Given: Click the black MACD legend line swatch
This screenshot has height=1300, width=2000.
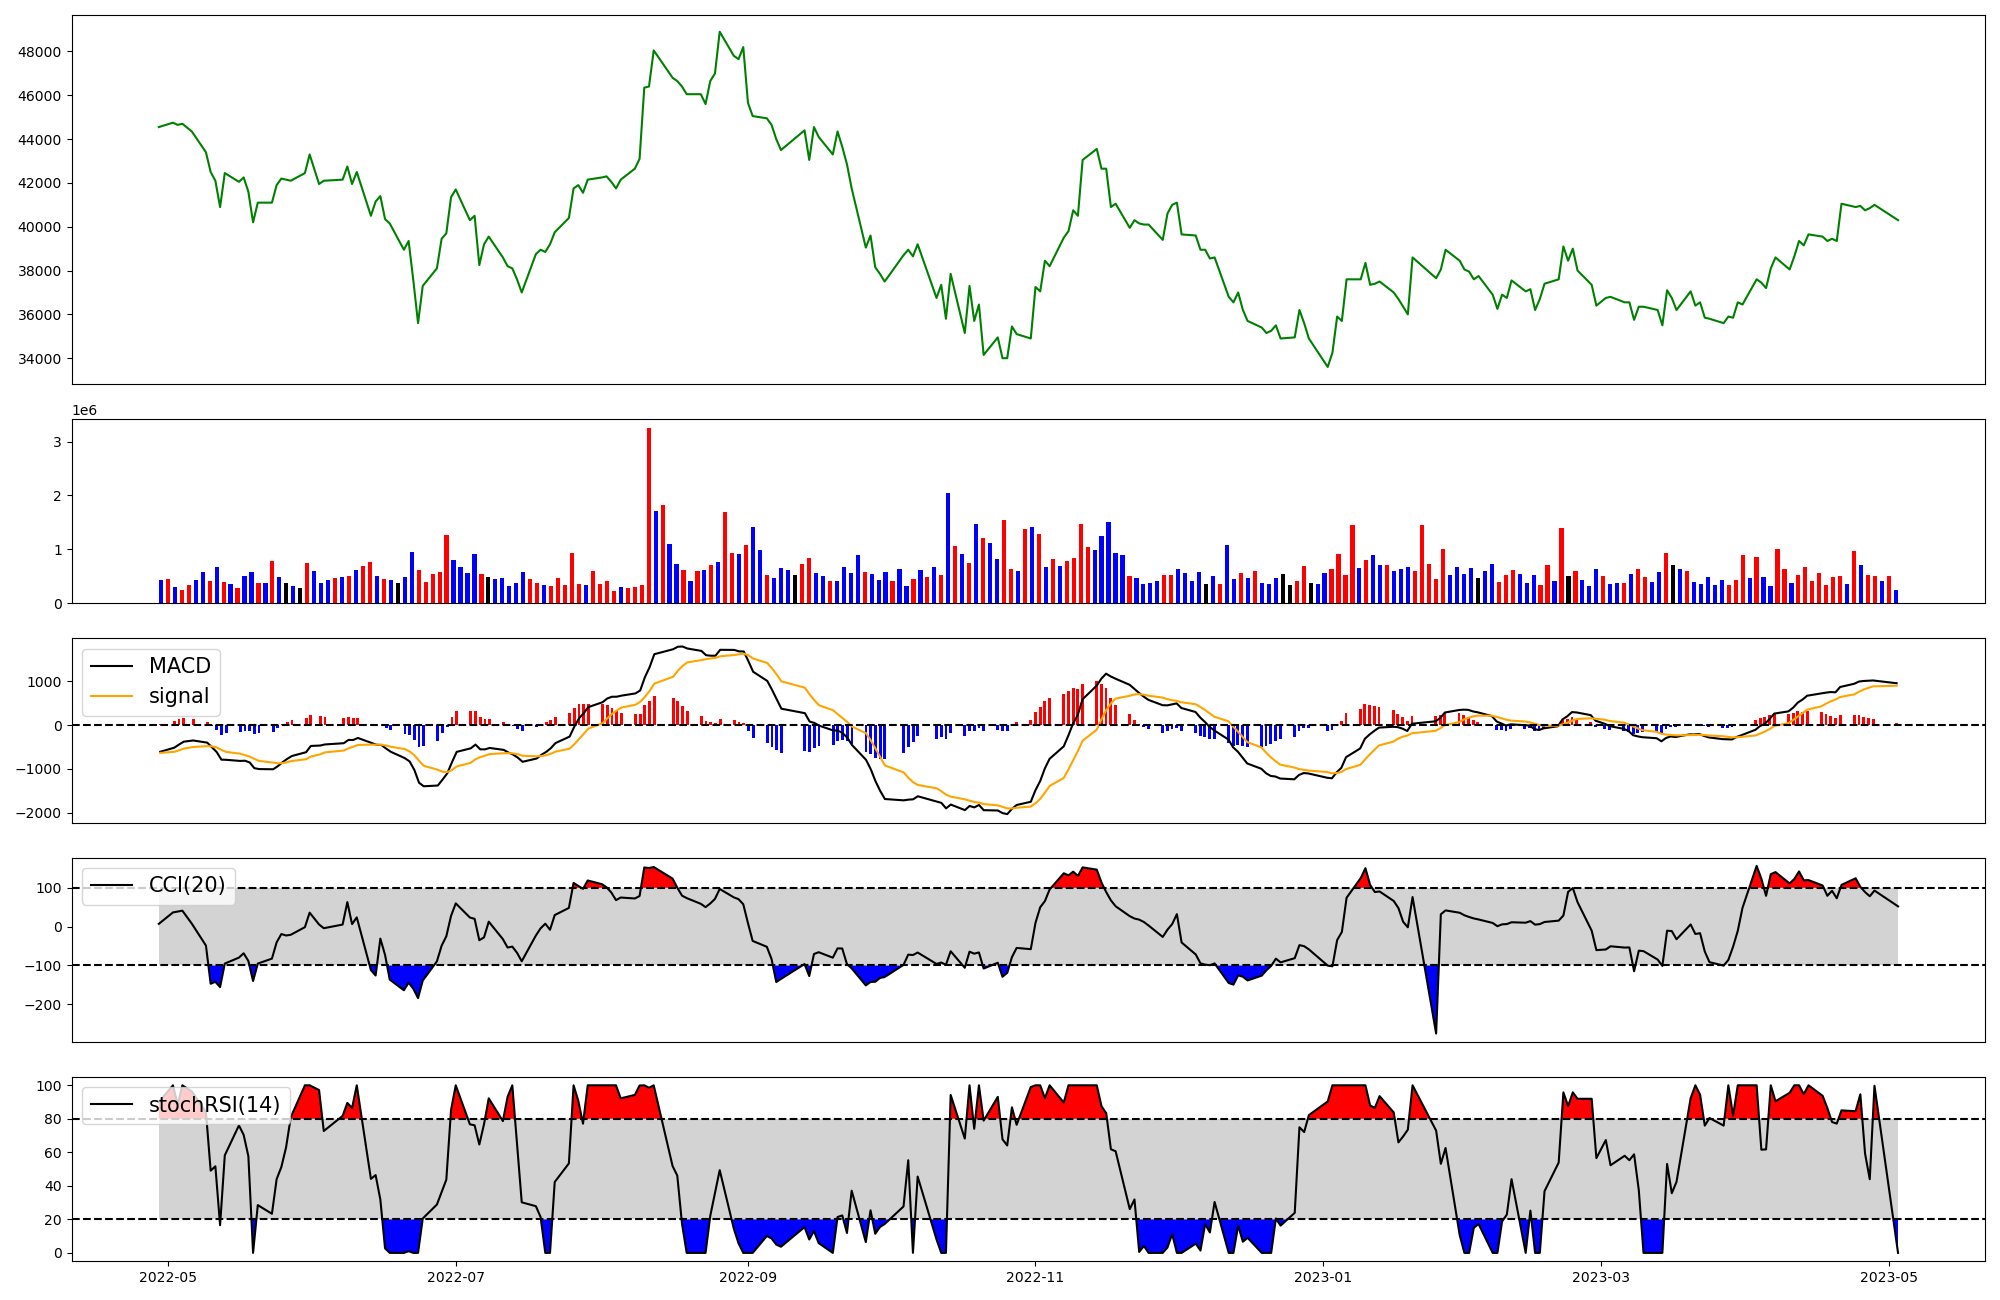Looking at the screenshot, I should pos(113,666).
